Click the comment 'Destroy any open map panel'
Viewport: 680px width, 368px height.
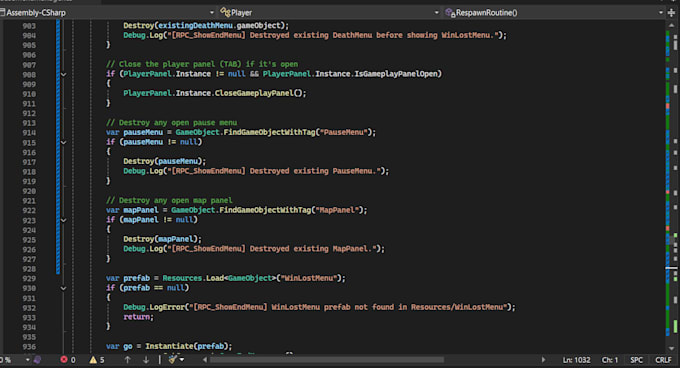coord(169,200)
